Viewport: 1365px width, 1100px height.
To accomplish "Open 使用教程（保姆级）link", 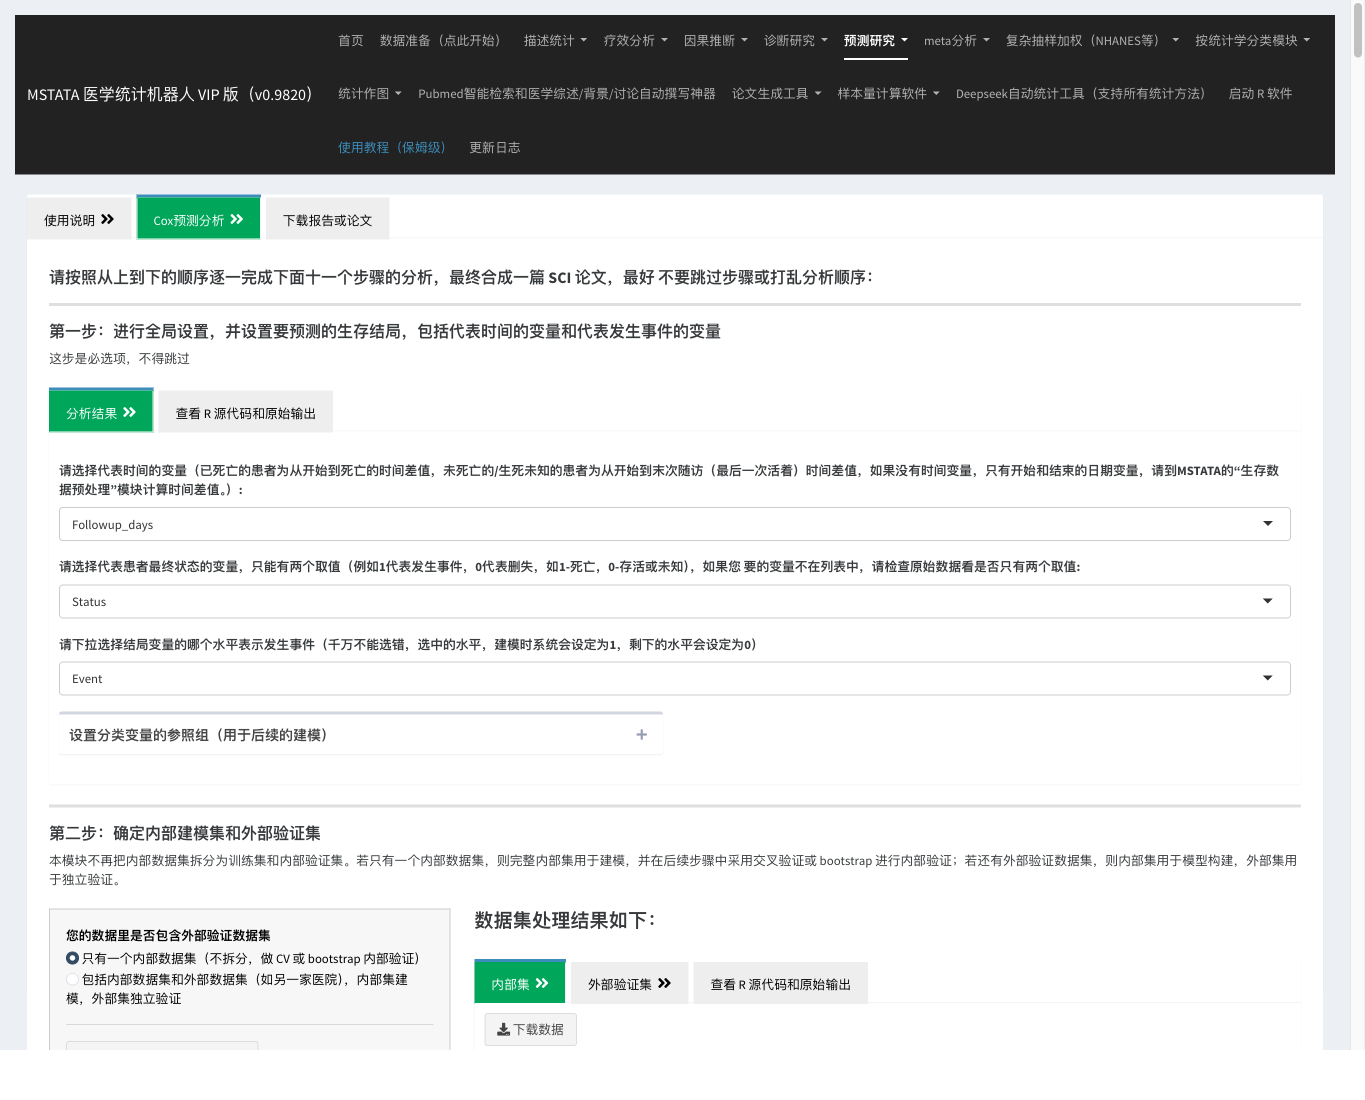I will tap(395, 147).
